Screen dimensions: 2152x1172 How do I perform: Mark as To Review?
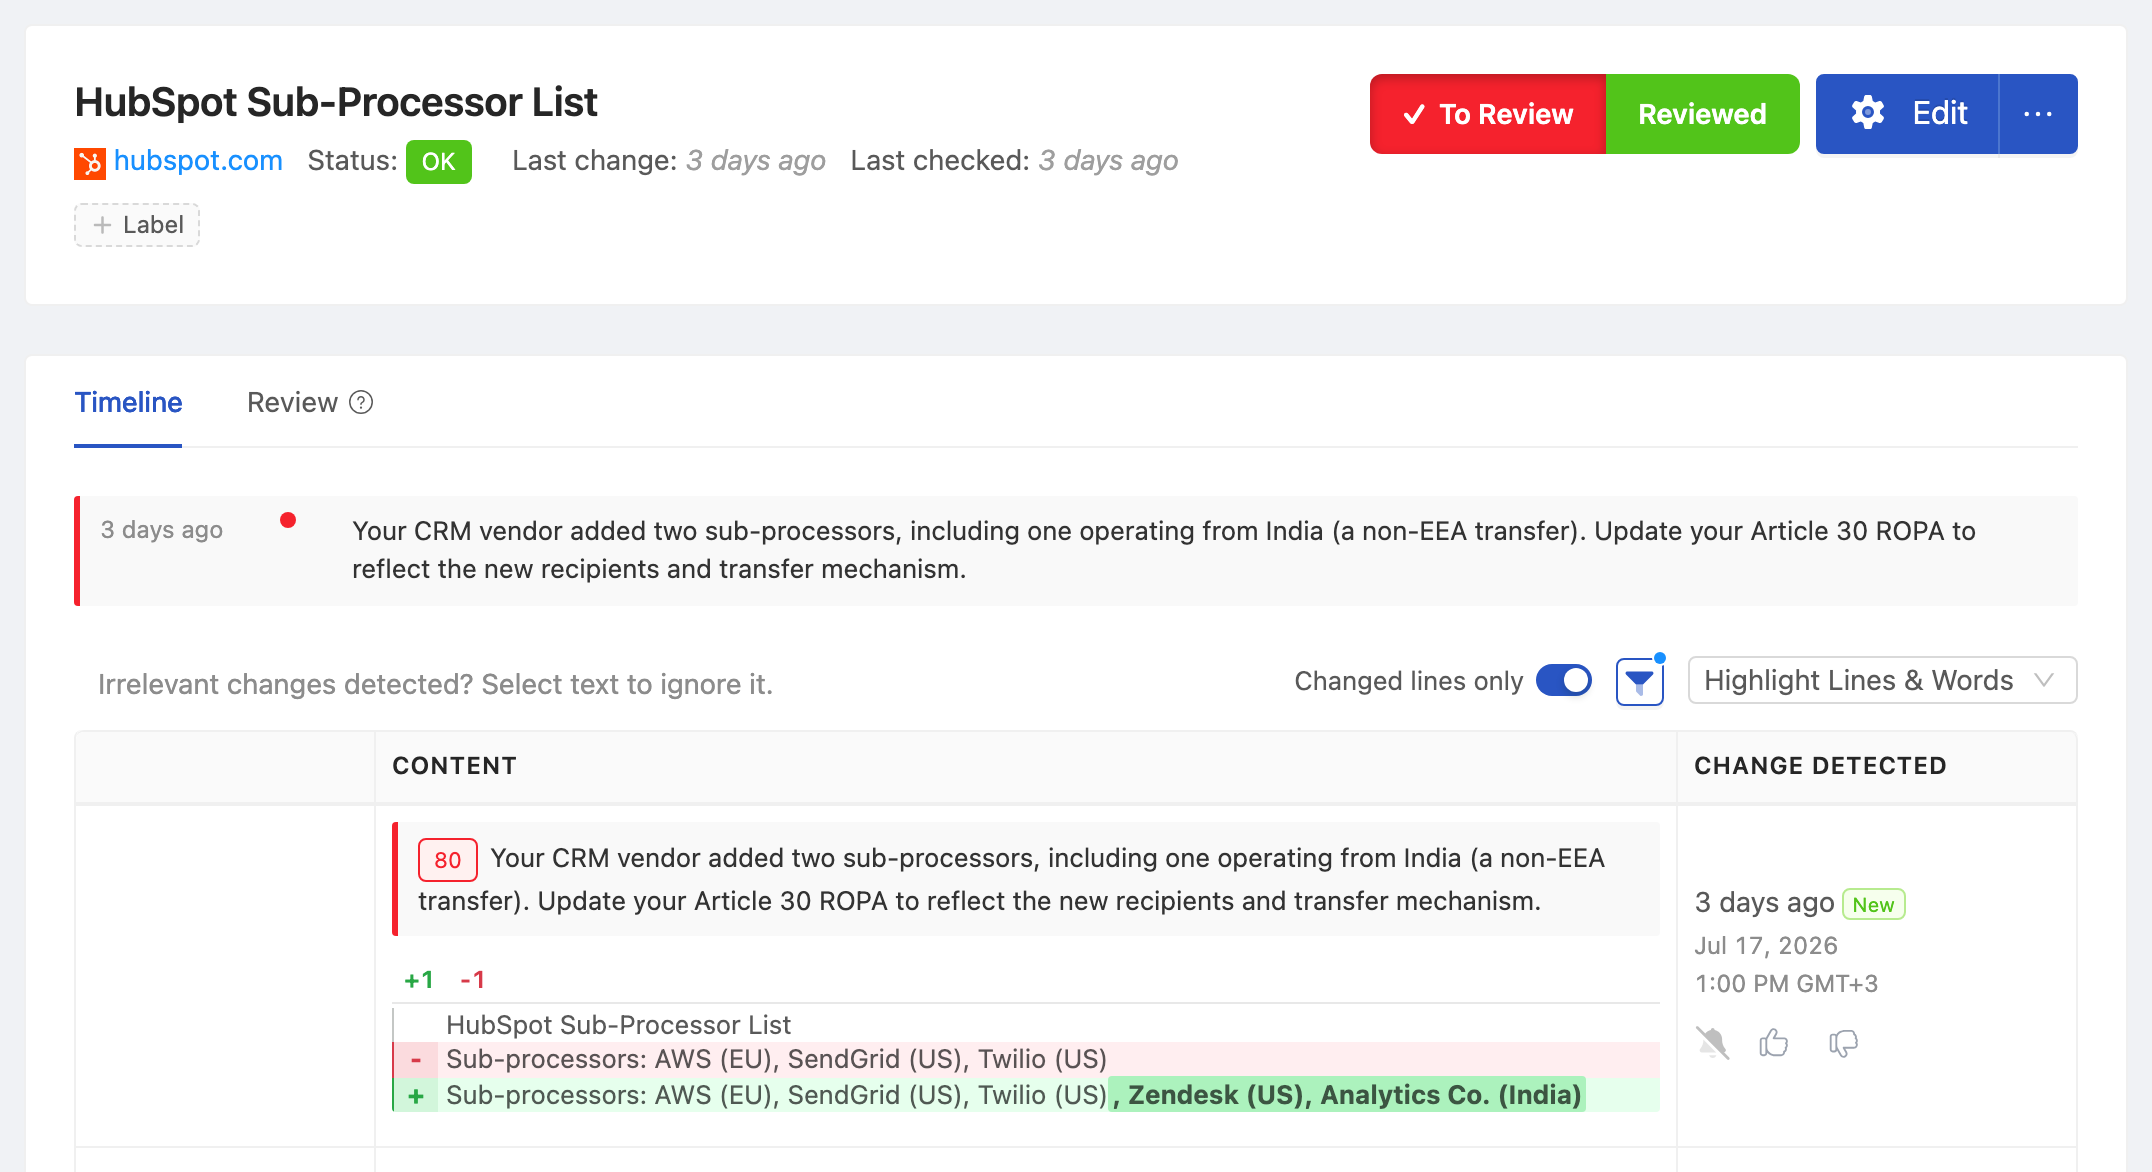(1488, 114)
